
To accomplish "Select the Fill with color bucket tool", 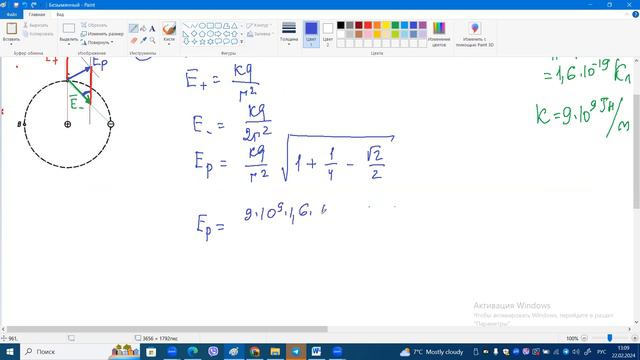I will coord(143,29).
